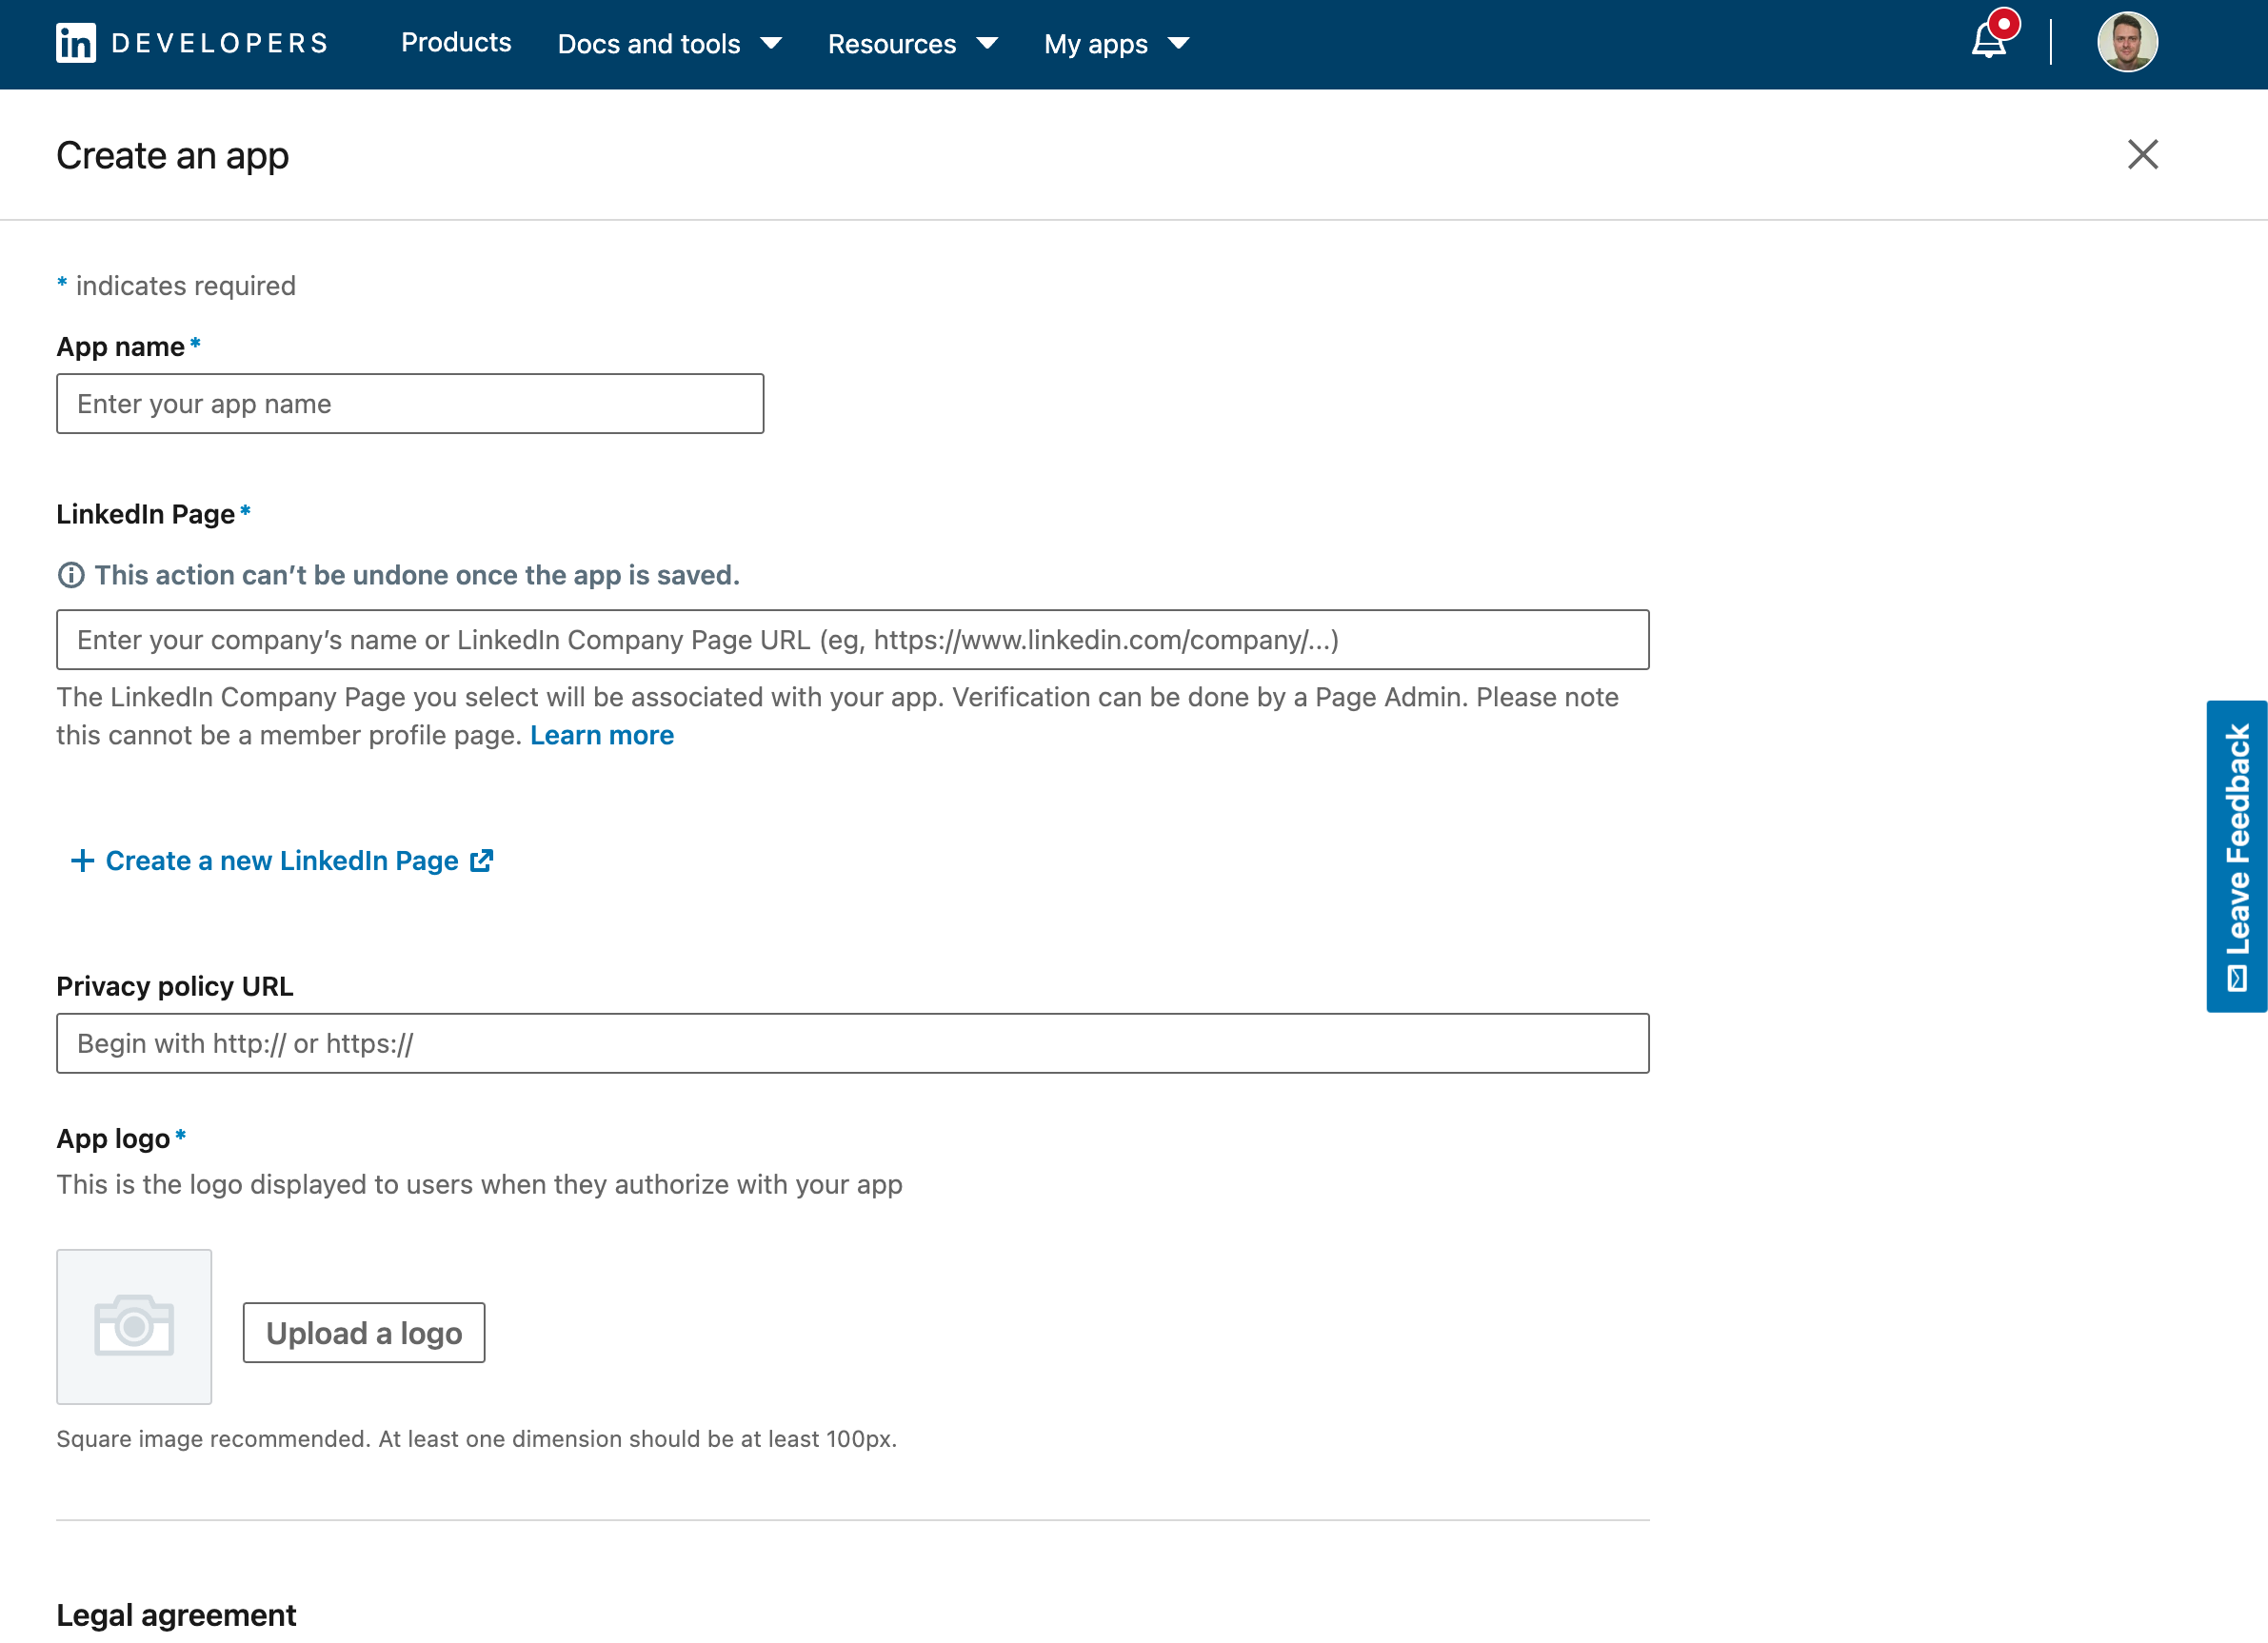Click Create a new LinkedIn Page link
Screen dimensions: 2268x1643
point(282,861)
